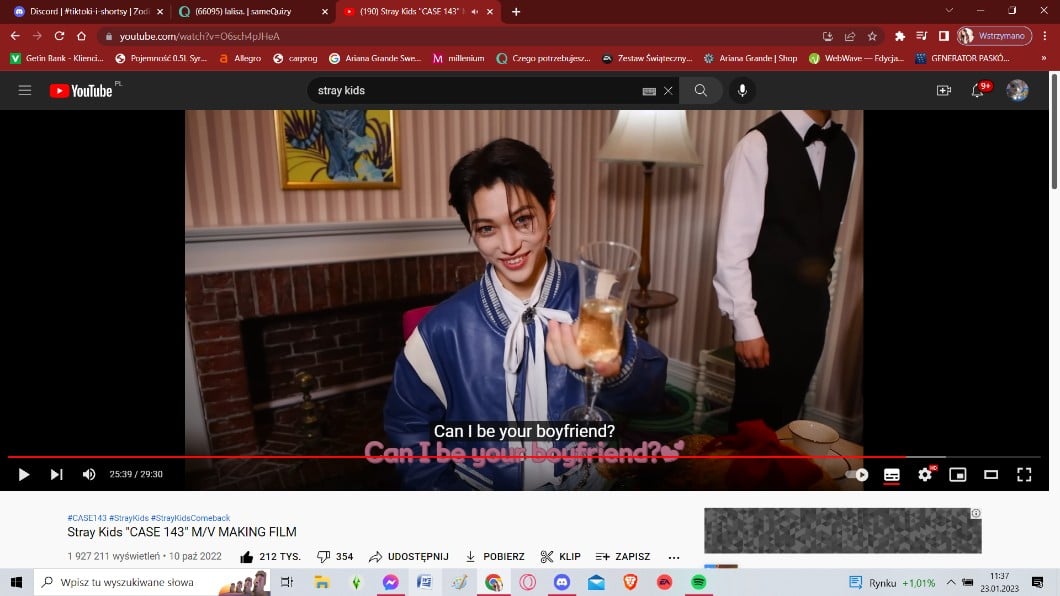Search by voice using microphone icon
The image size is (1060, 596).
pyautogui.click(x=742, y=91)
